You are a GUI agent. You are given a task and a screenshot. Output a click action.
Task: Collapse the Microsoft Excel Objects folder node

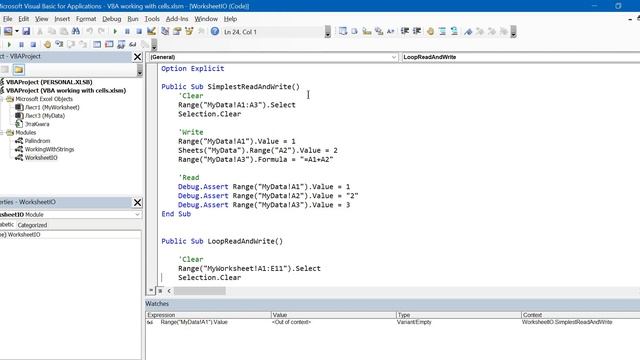[x=2, y=99]
